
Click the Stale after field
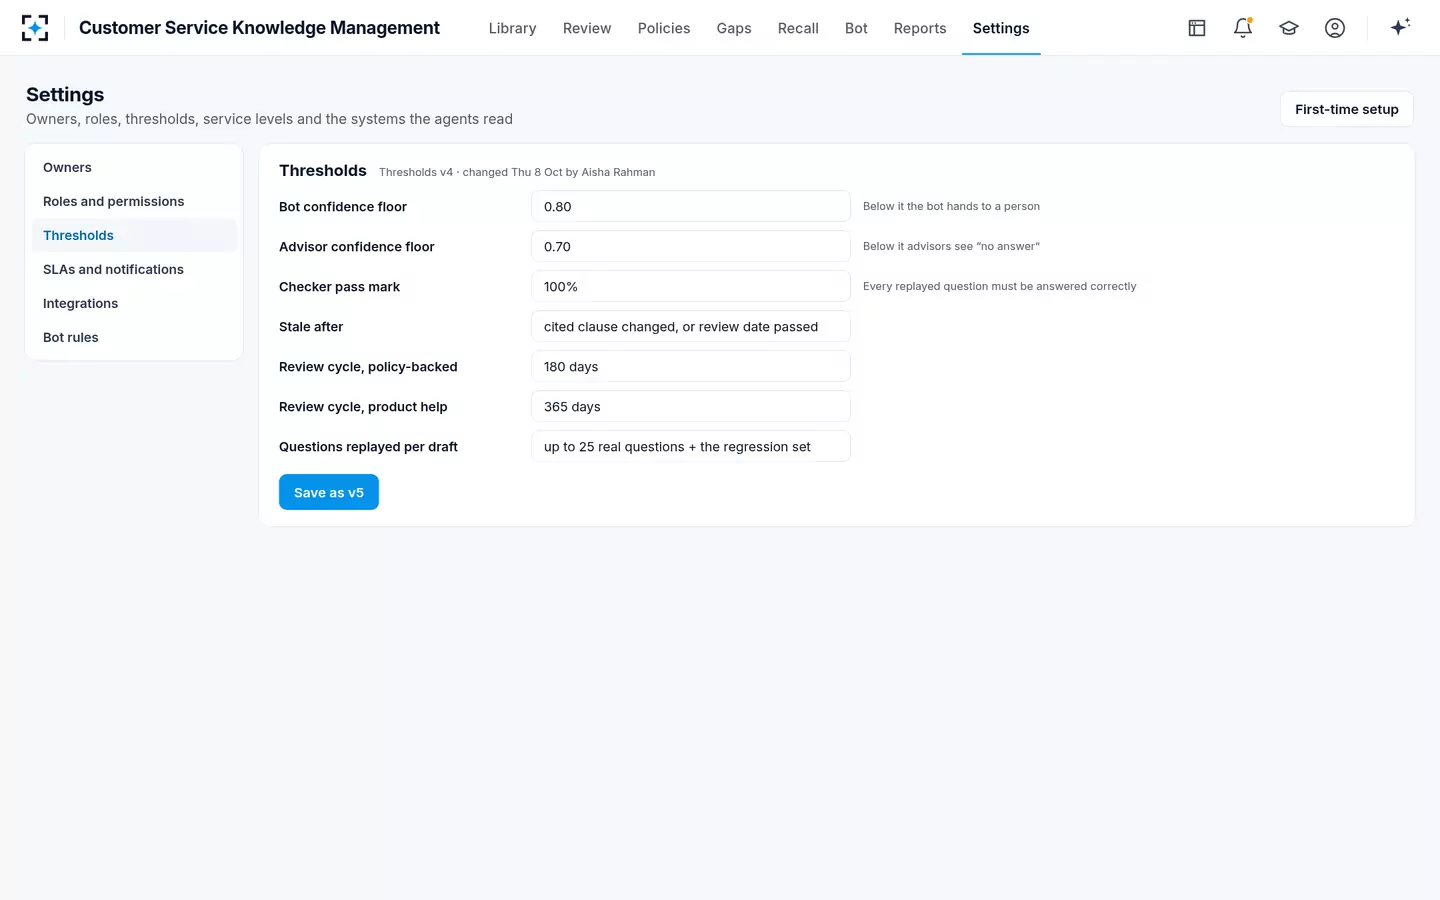click(690, 326)
